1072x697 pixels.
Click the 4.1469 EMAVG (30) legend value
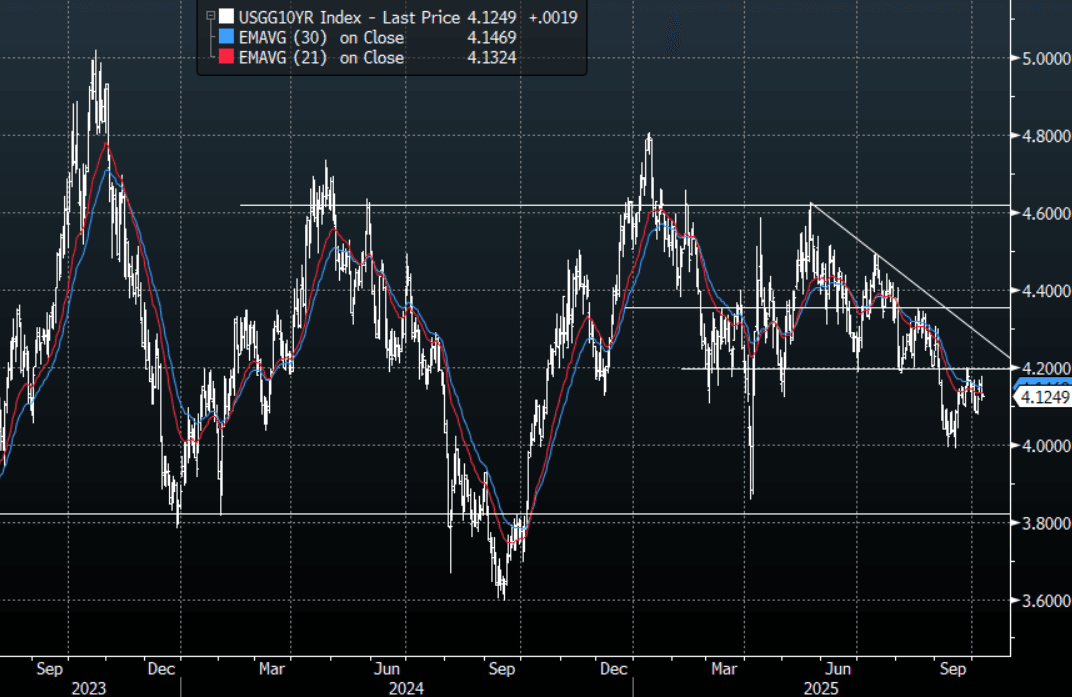click(492, 37)
